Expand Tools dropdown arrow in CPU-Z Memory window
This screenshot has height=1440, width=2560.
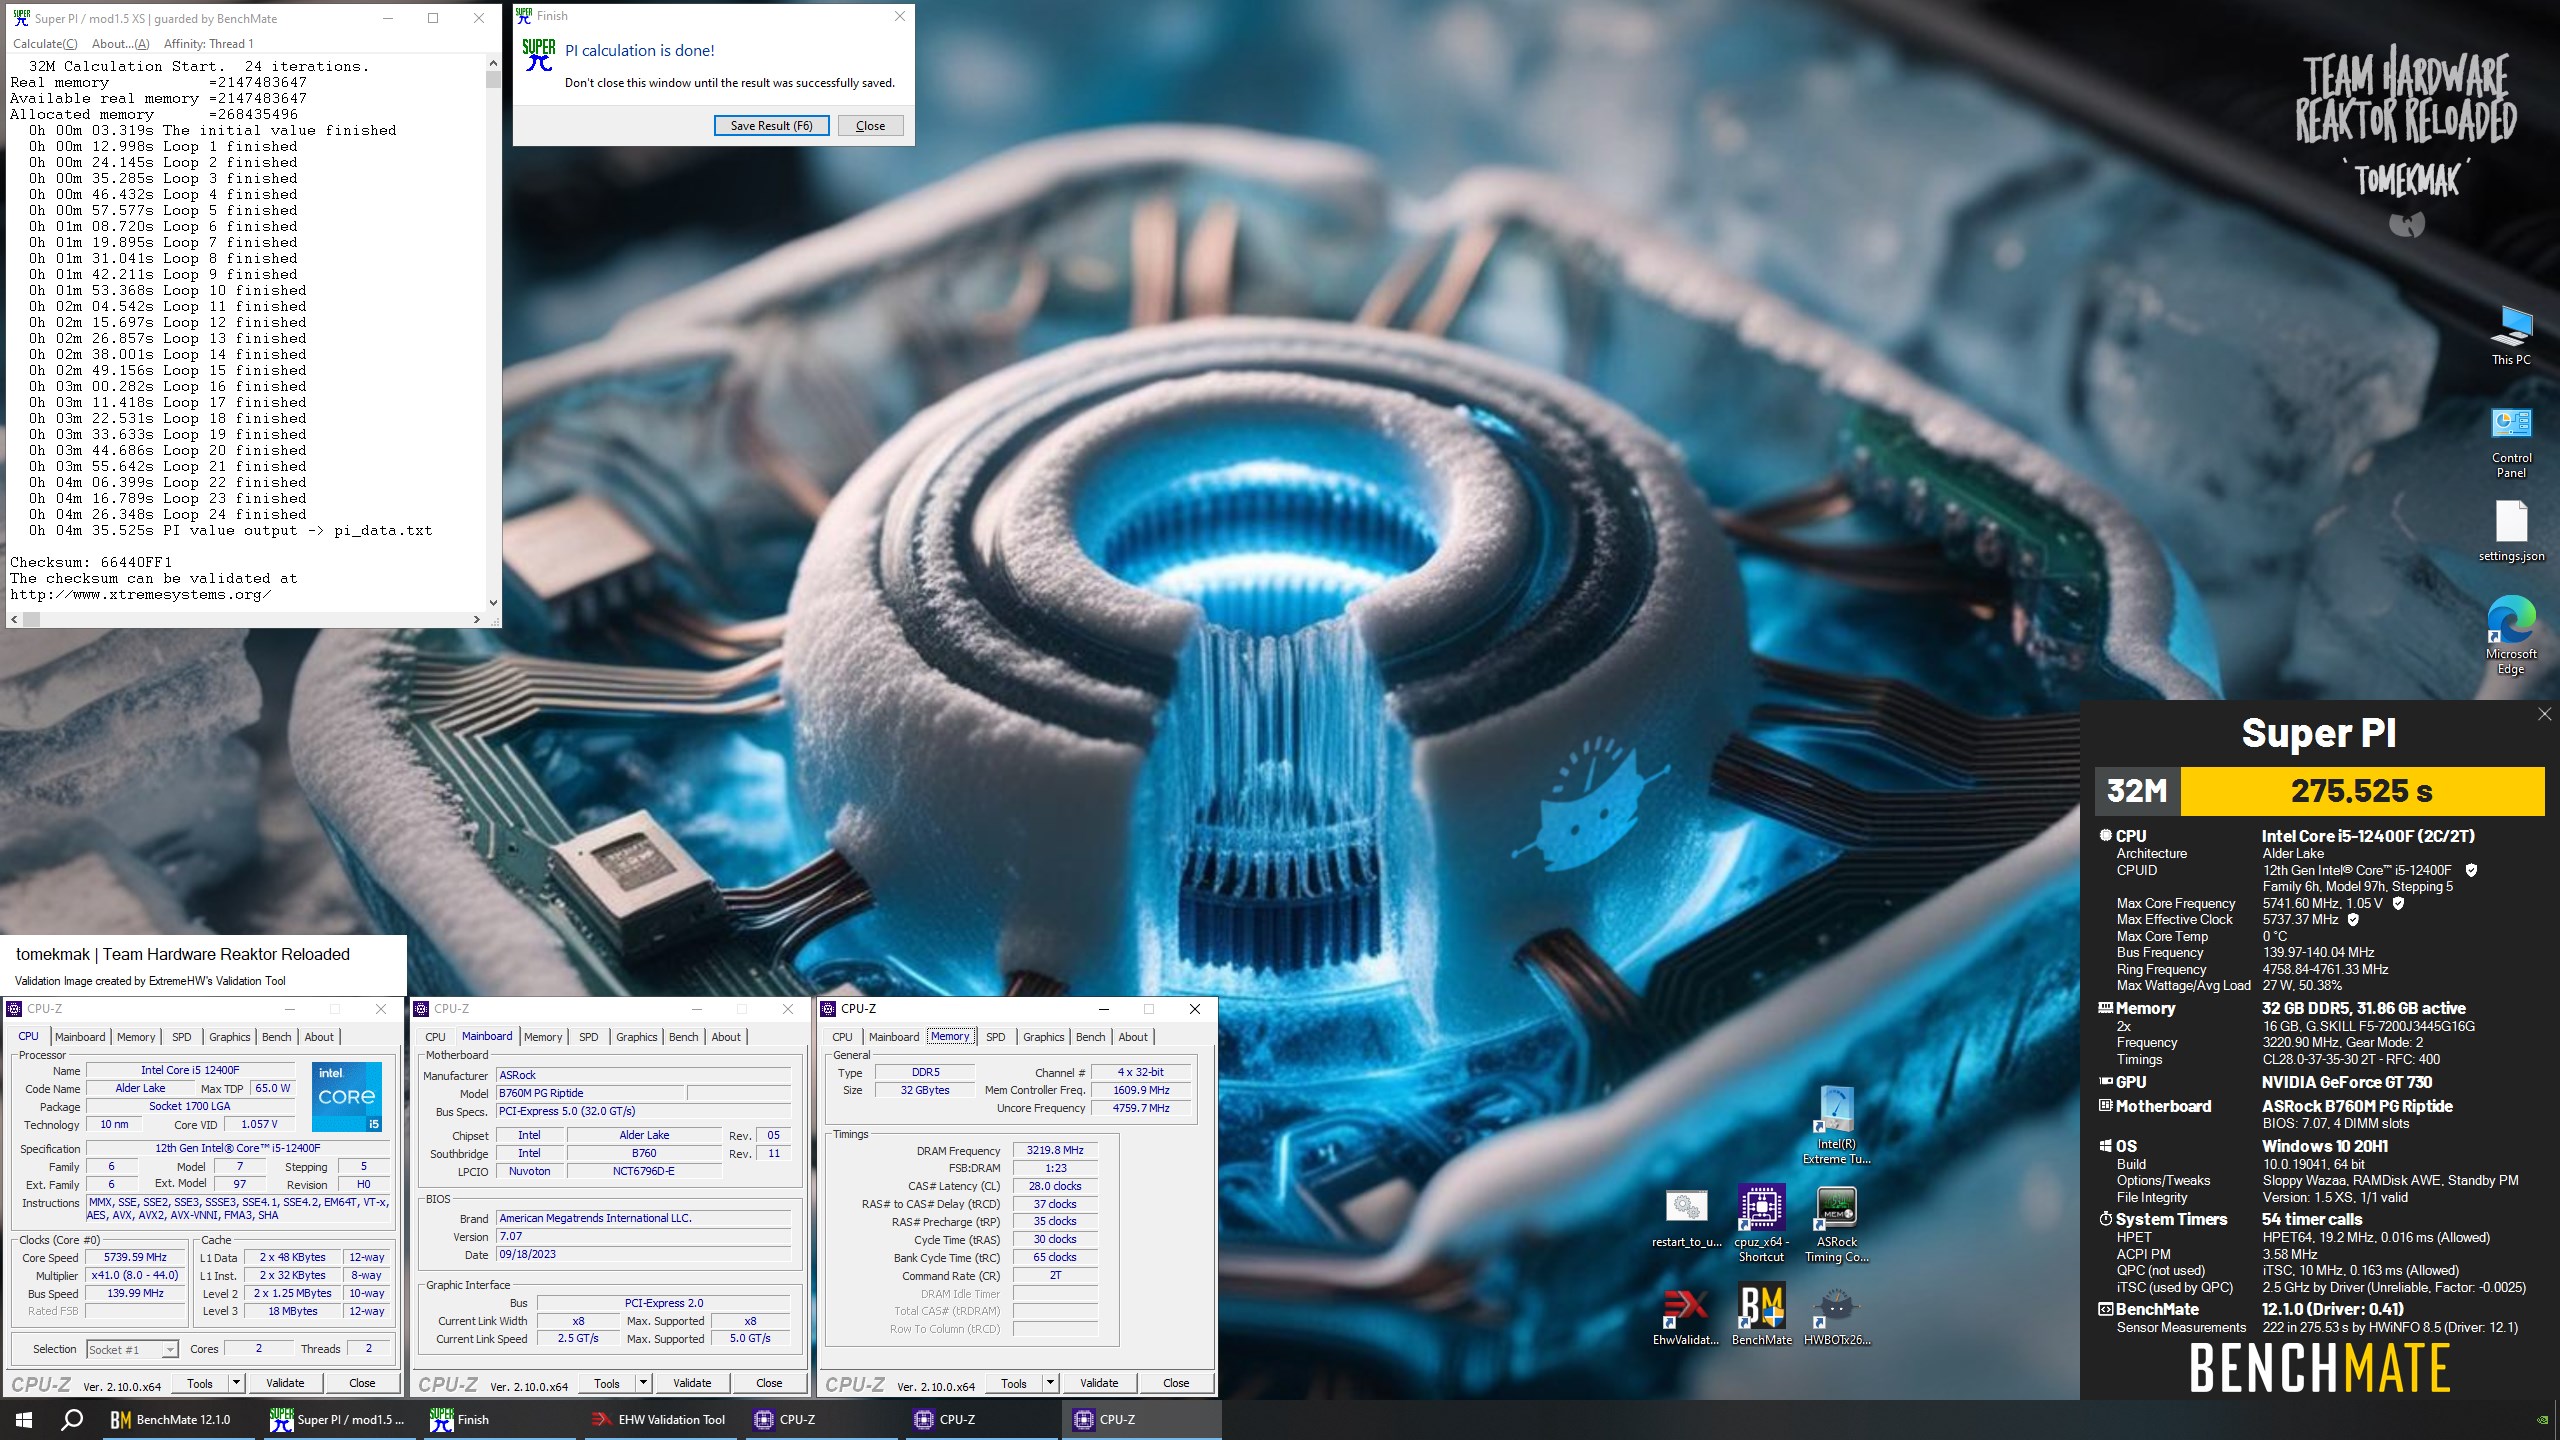click(x=1051, y=1383)
